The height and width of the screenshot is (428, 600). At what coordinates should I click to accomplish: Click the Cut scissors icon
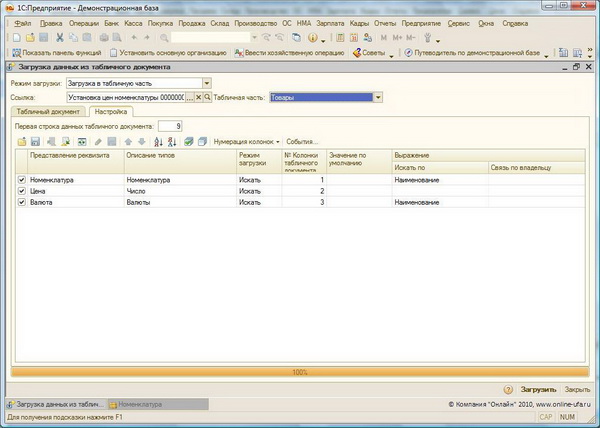click(60, 37)
